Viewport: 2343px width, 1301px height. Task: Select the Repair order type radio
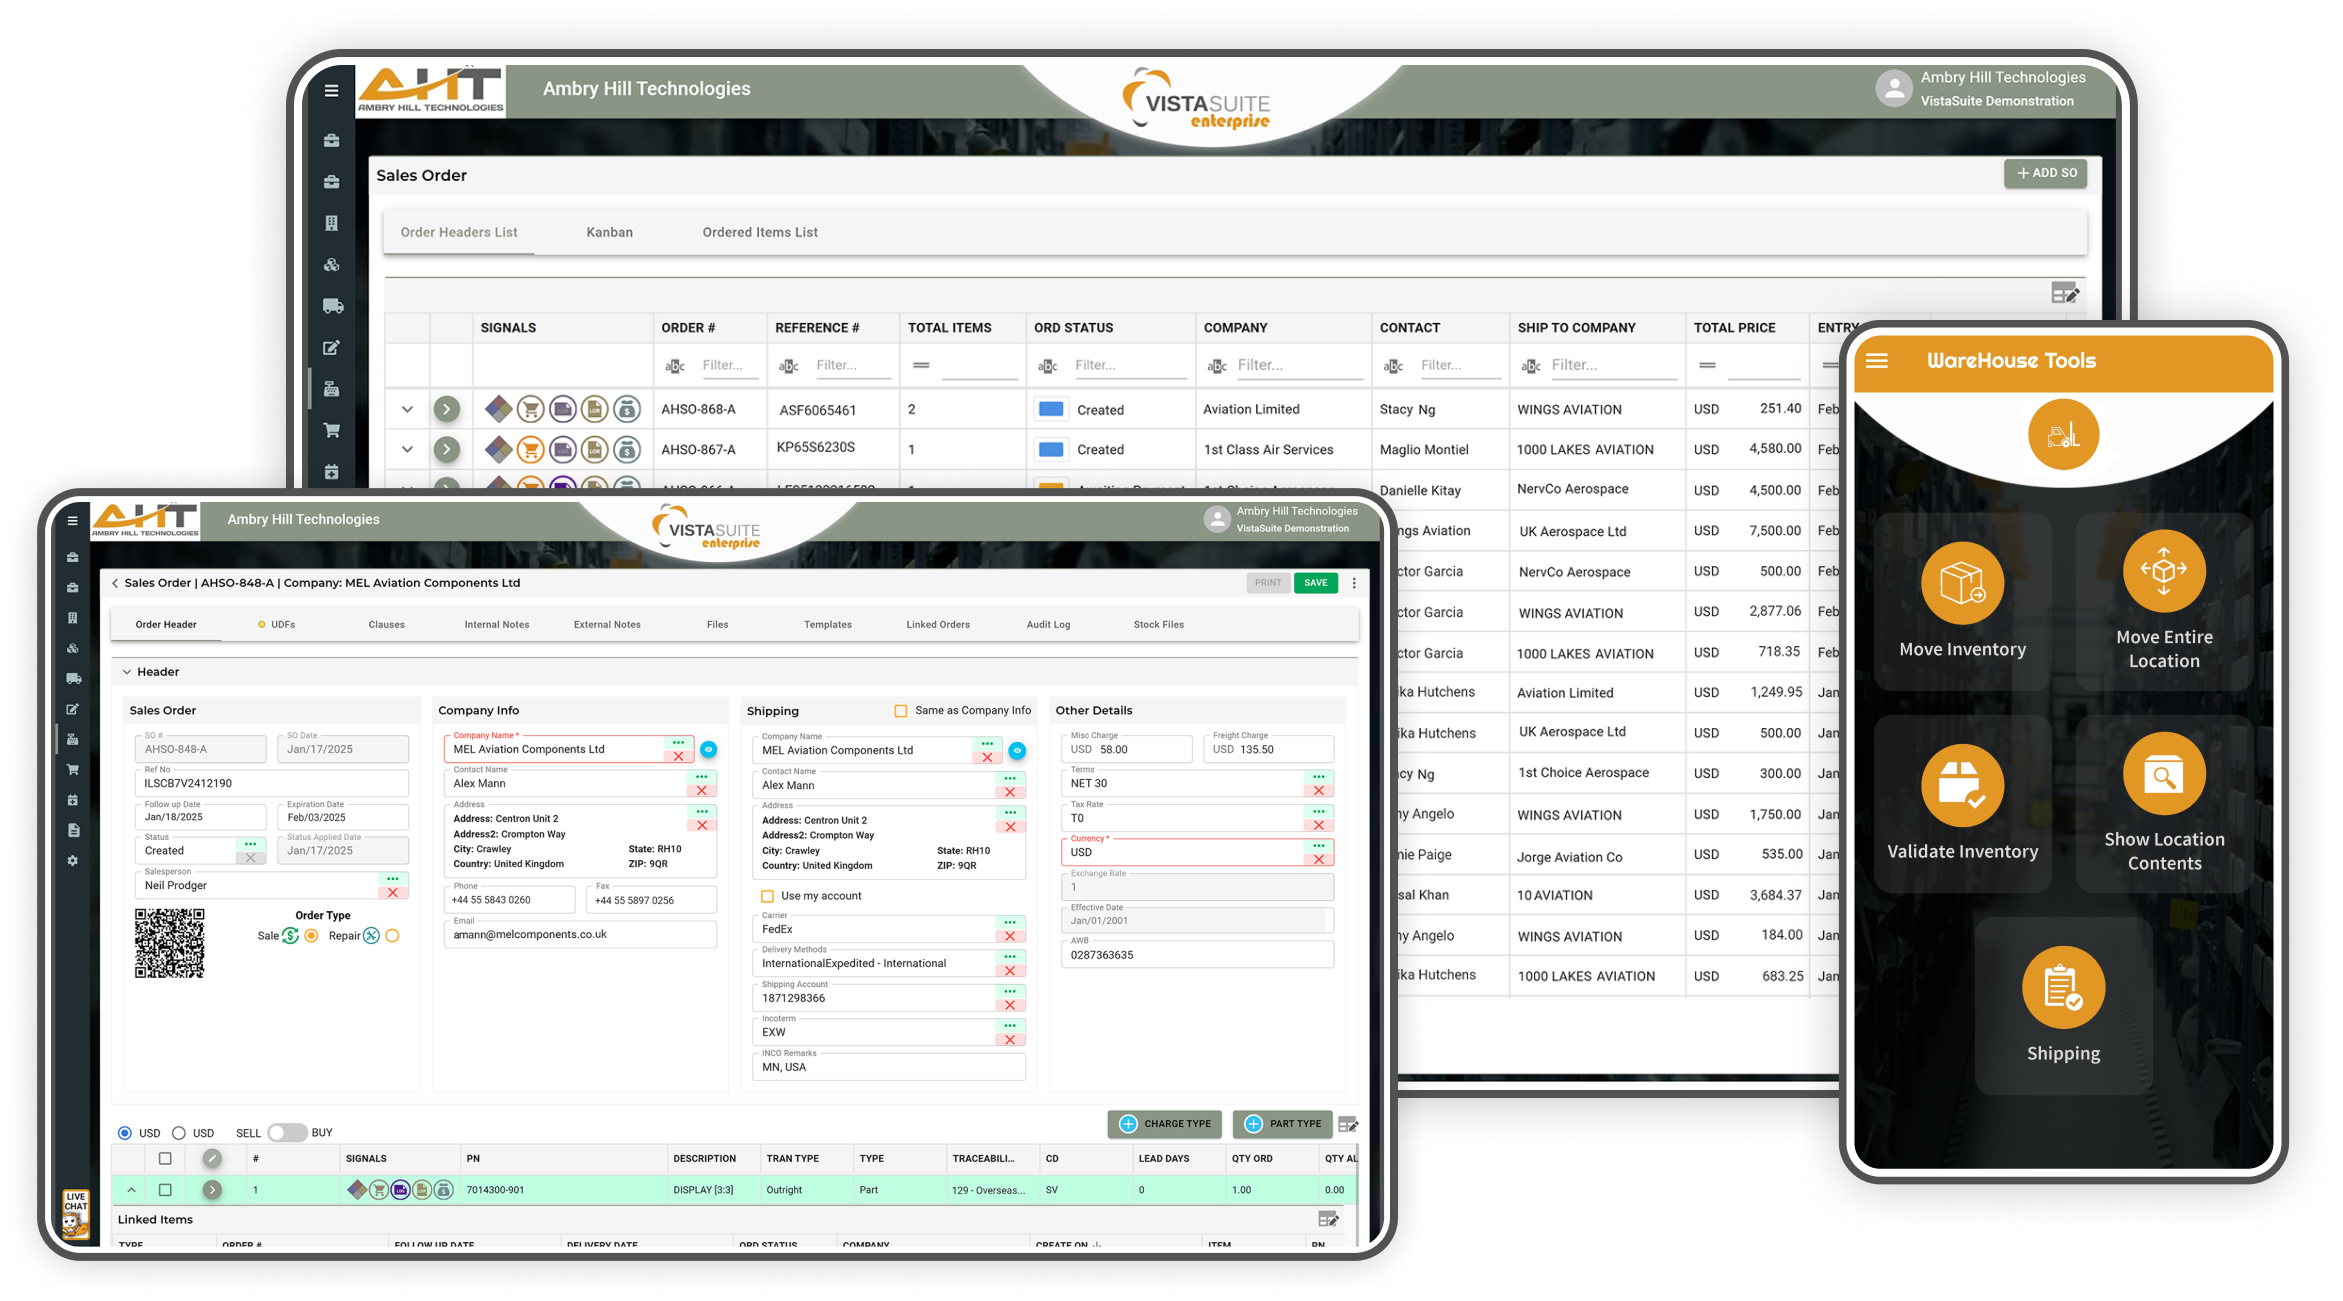392,936
